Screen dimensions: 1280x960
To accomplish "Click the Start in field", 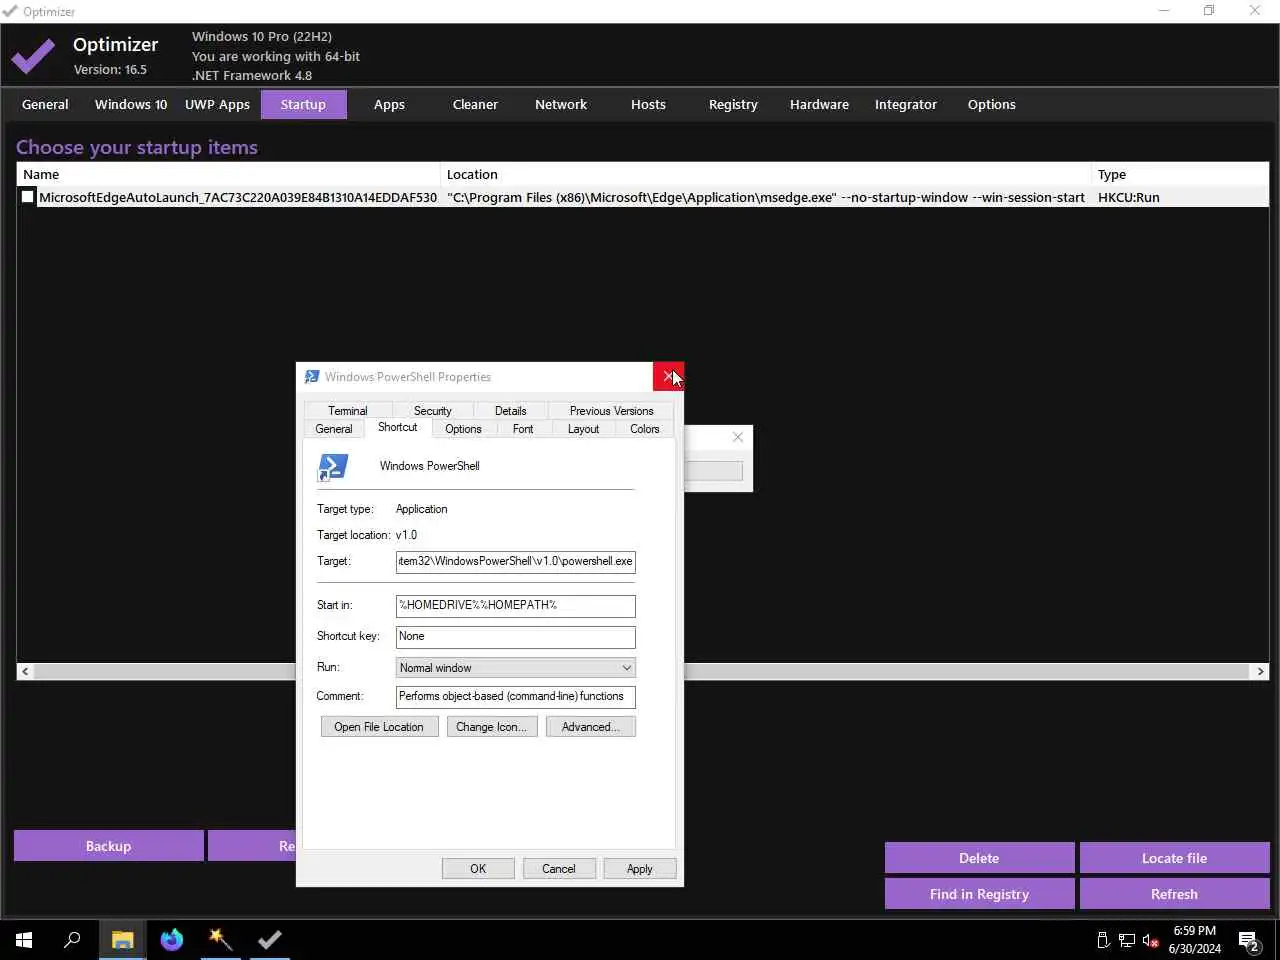I will [516, 606].
